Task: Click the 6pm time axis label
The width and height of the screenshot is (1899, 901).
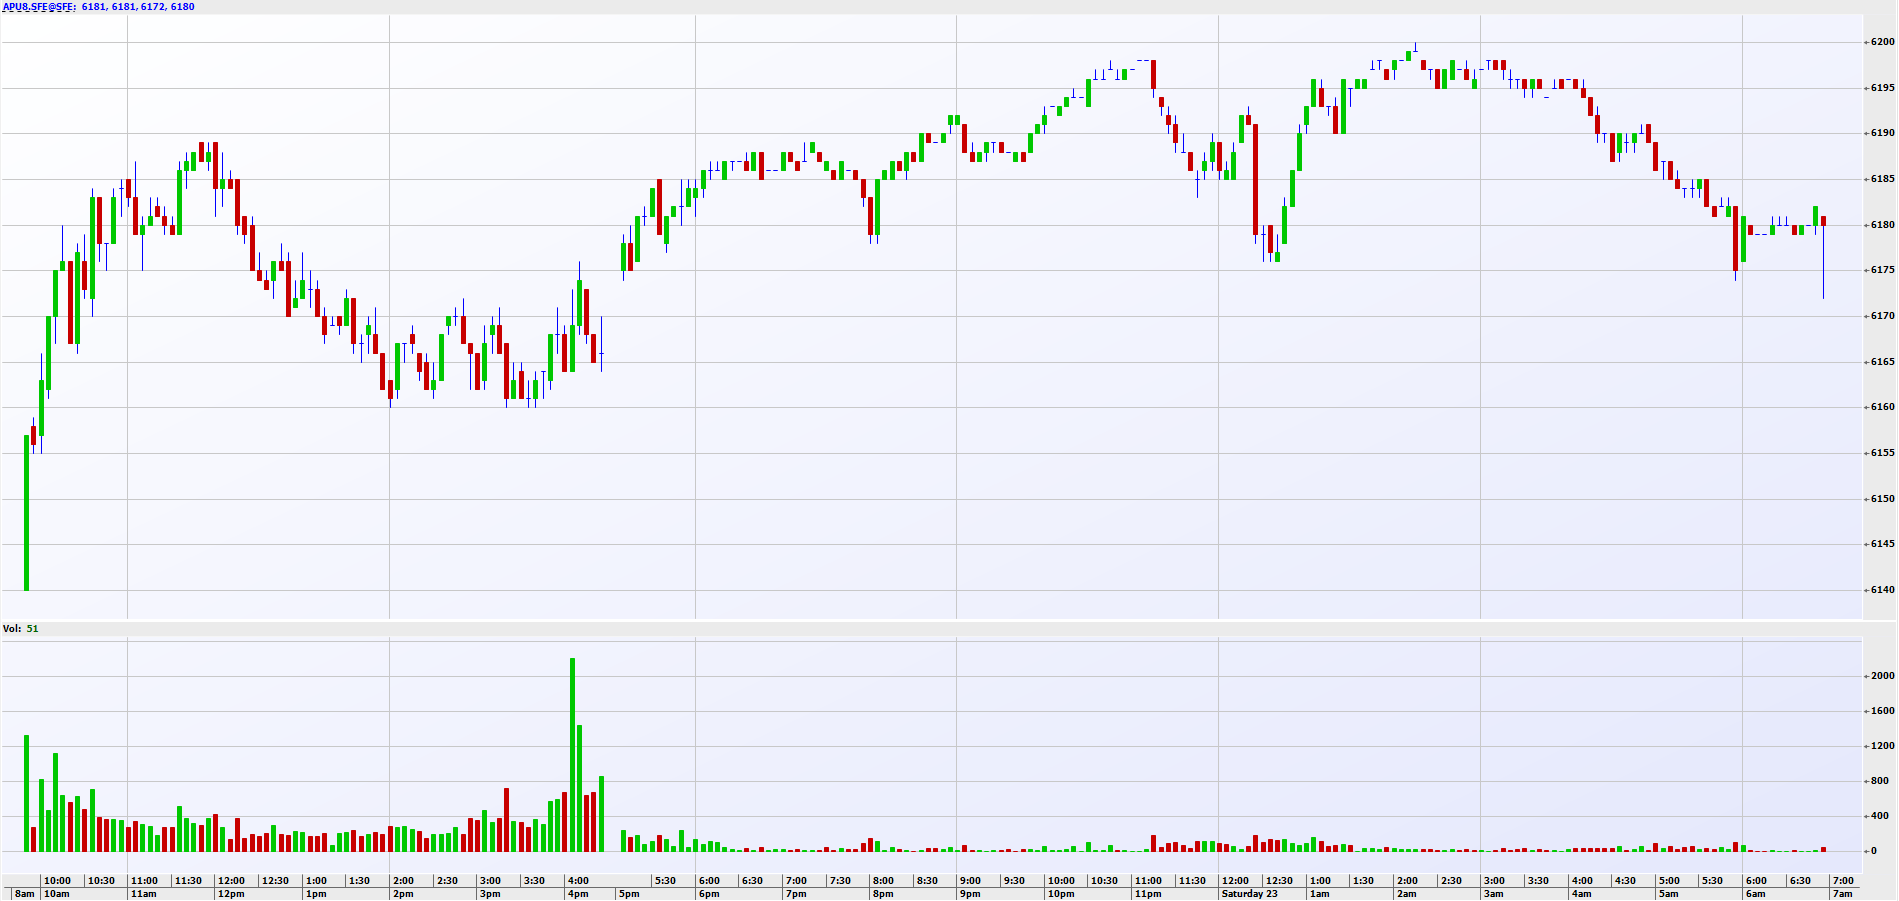Action: point(709,894)
